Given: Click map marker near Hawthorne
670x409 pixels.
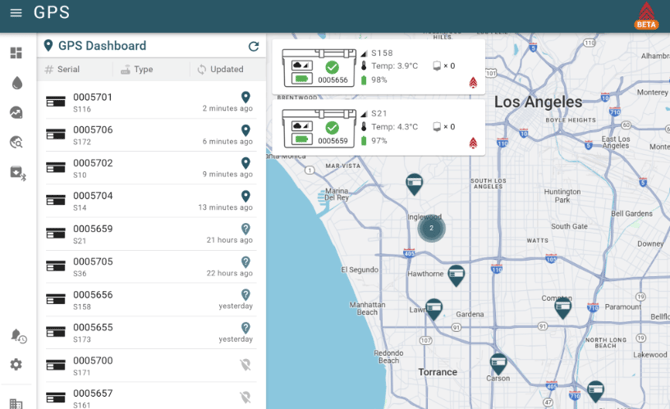Looking at the screenshot, I should [x=456, y=276].
